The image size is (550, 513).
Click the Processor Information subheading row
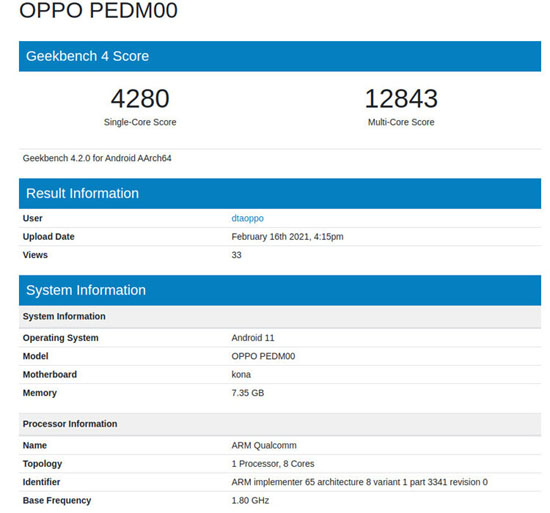coord(280,424)
